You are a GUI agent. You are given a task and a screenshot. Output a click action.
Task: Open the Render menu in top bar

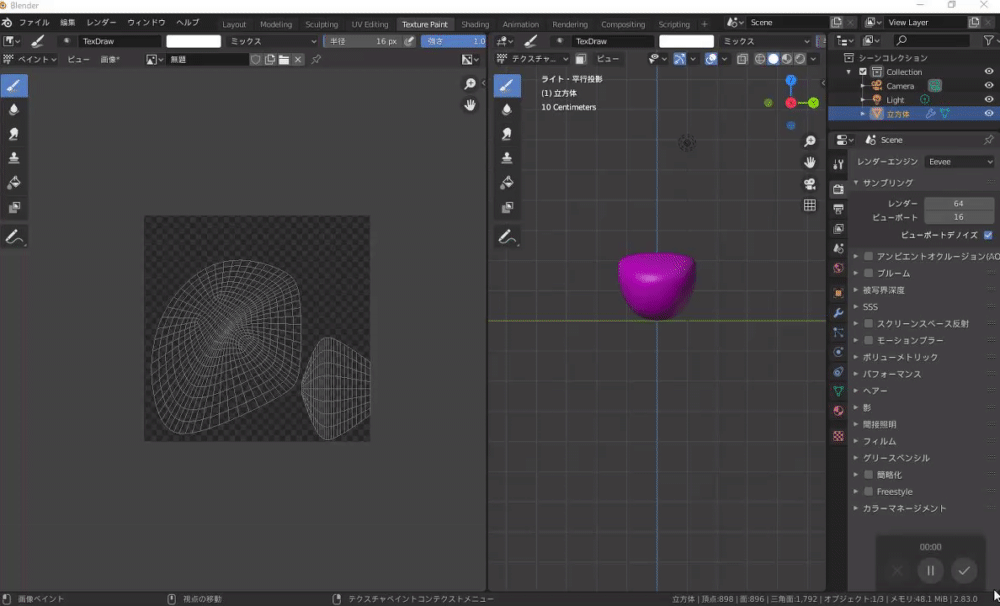point(101,22)
